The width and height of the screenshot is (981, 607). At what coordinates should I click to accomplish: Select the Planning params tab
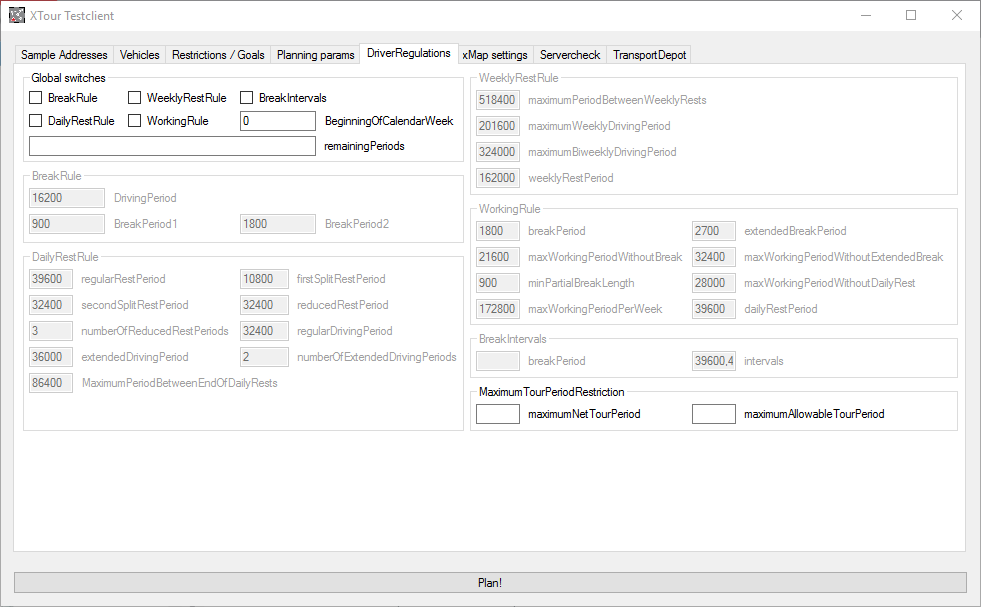click(315, 55)
